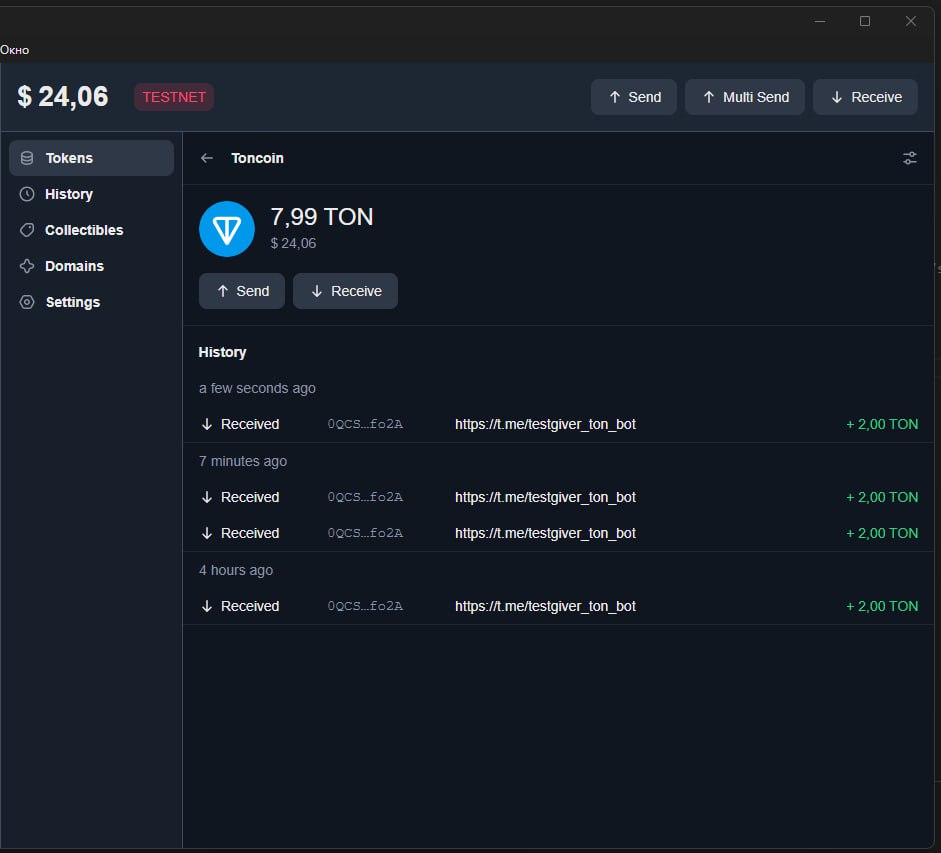Viewport: 941px width, 853px height.
Task: Click the red TESTNET badge
Action: (174, 97)
